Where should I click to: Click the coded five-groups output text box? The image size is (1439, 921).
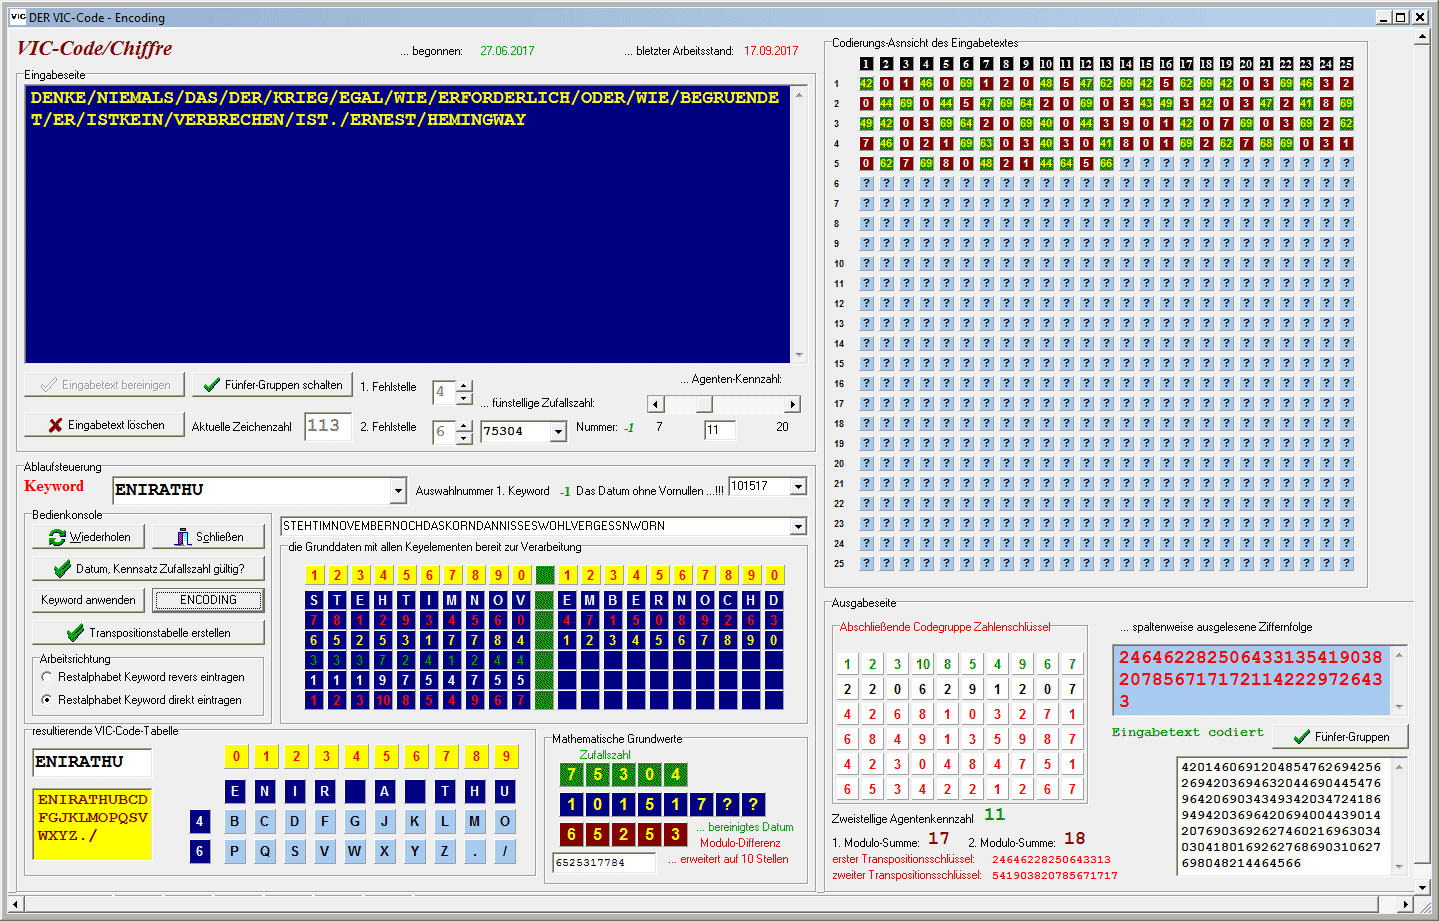[x=1284, y=816]
